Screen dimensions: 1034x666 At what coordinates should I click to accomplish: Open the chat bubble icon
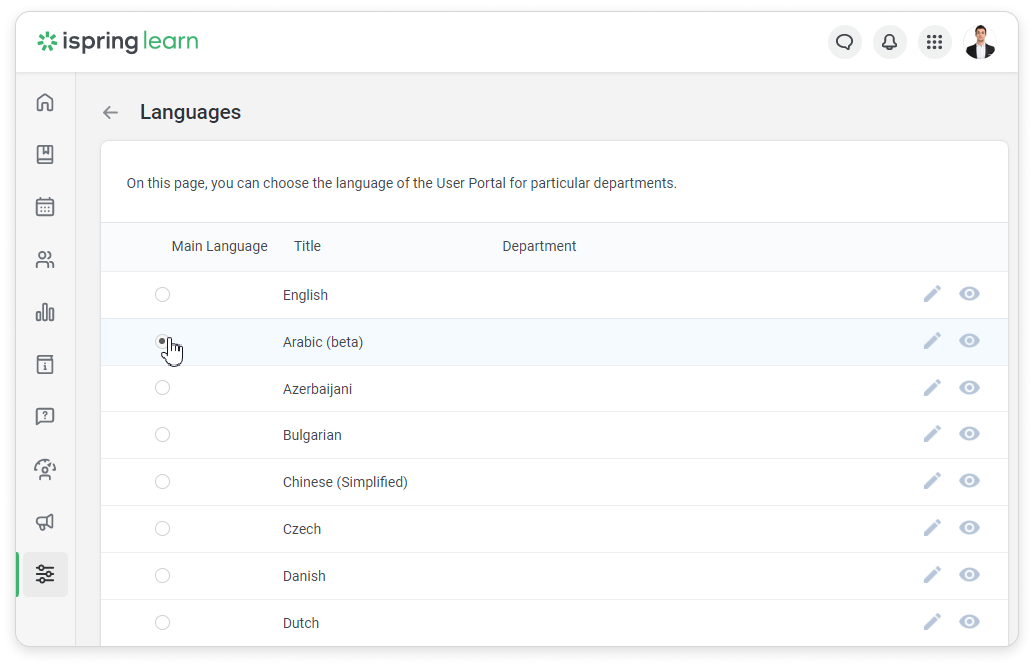tap(845, 42)
